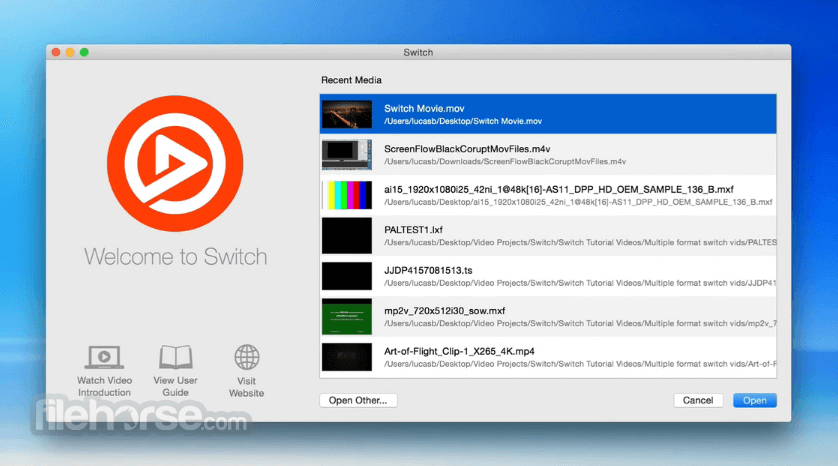Select the file name ScreenFlowBlackCoruptMovFiles.m4v
The width and height of the screenshot is (838, 466).
click(467, 149)
